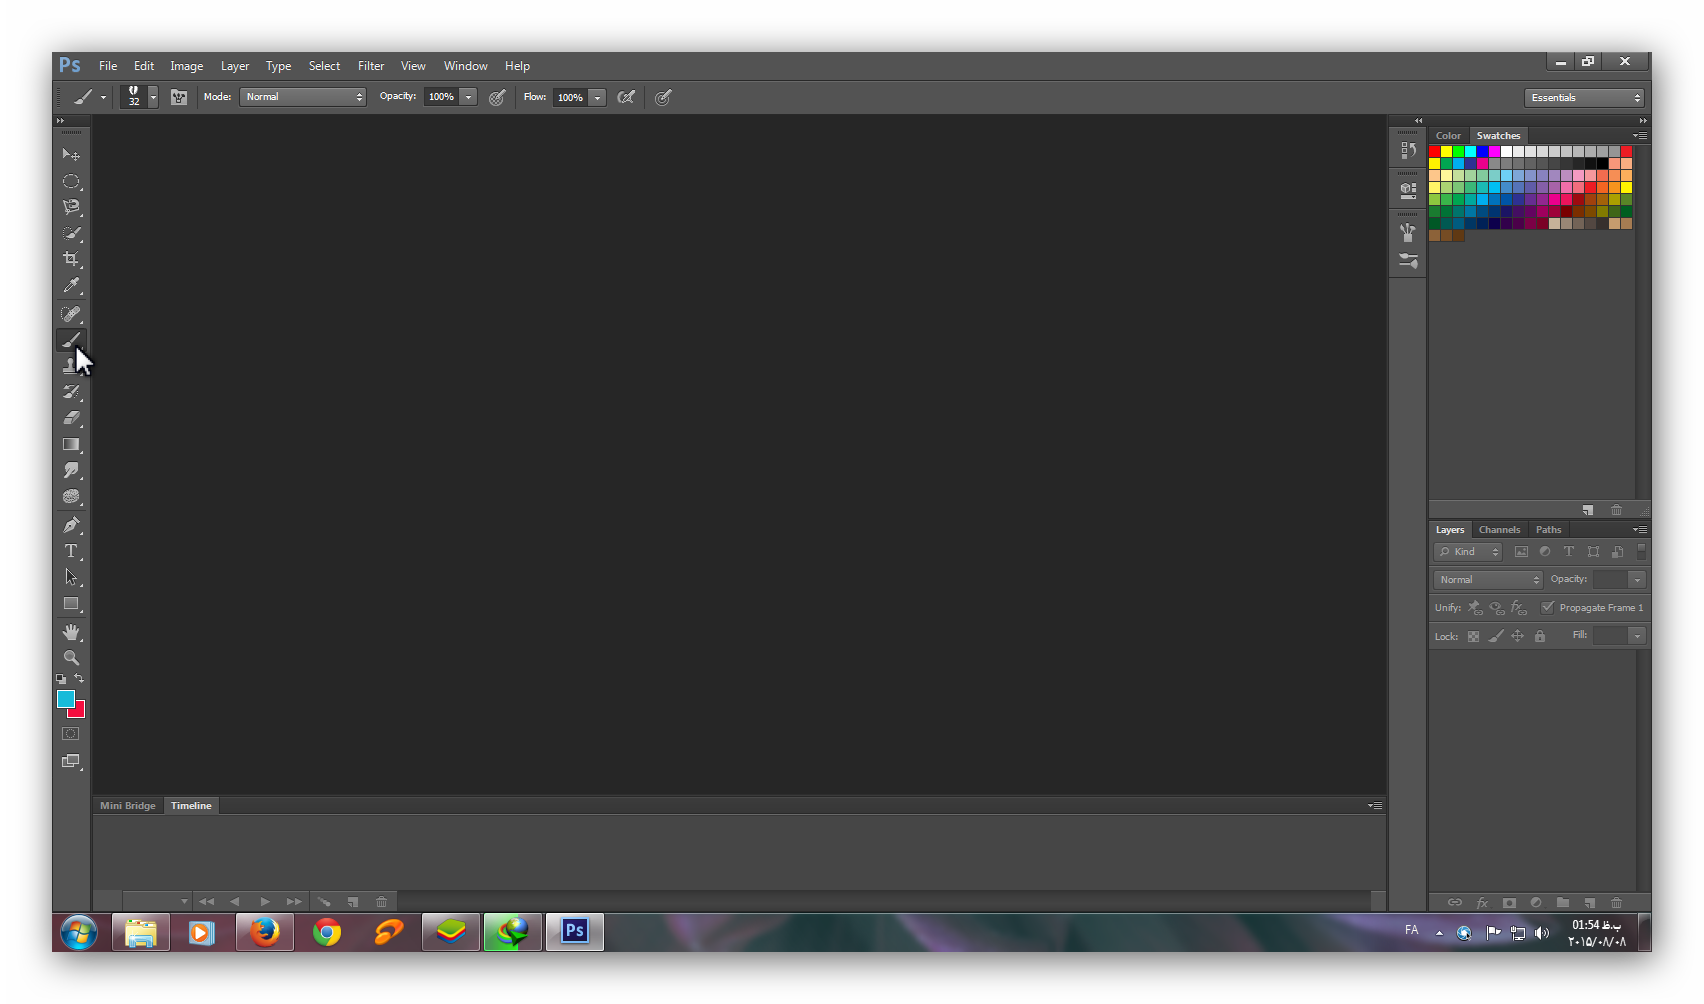The image size is (1704, 1004).
Task: Open the Opacity slider arrow in options bar
Action: click(468, 97)
